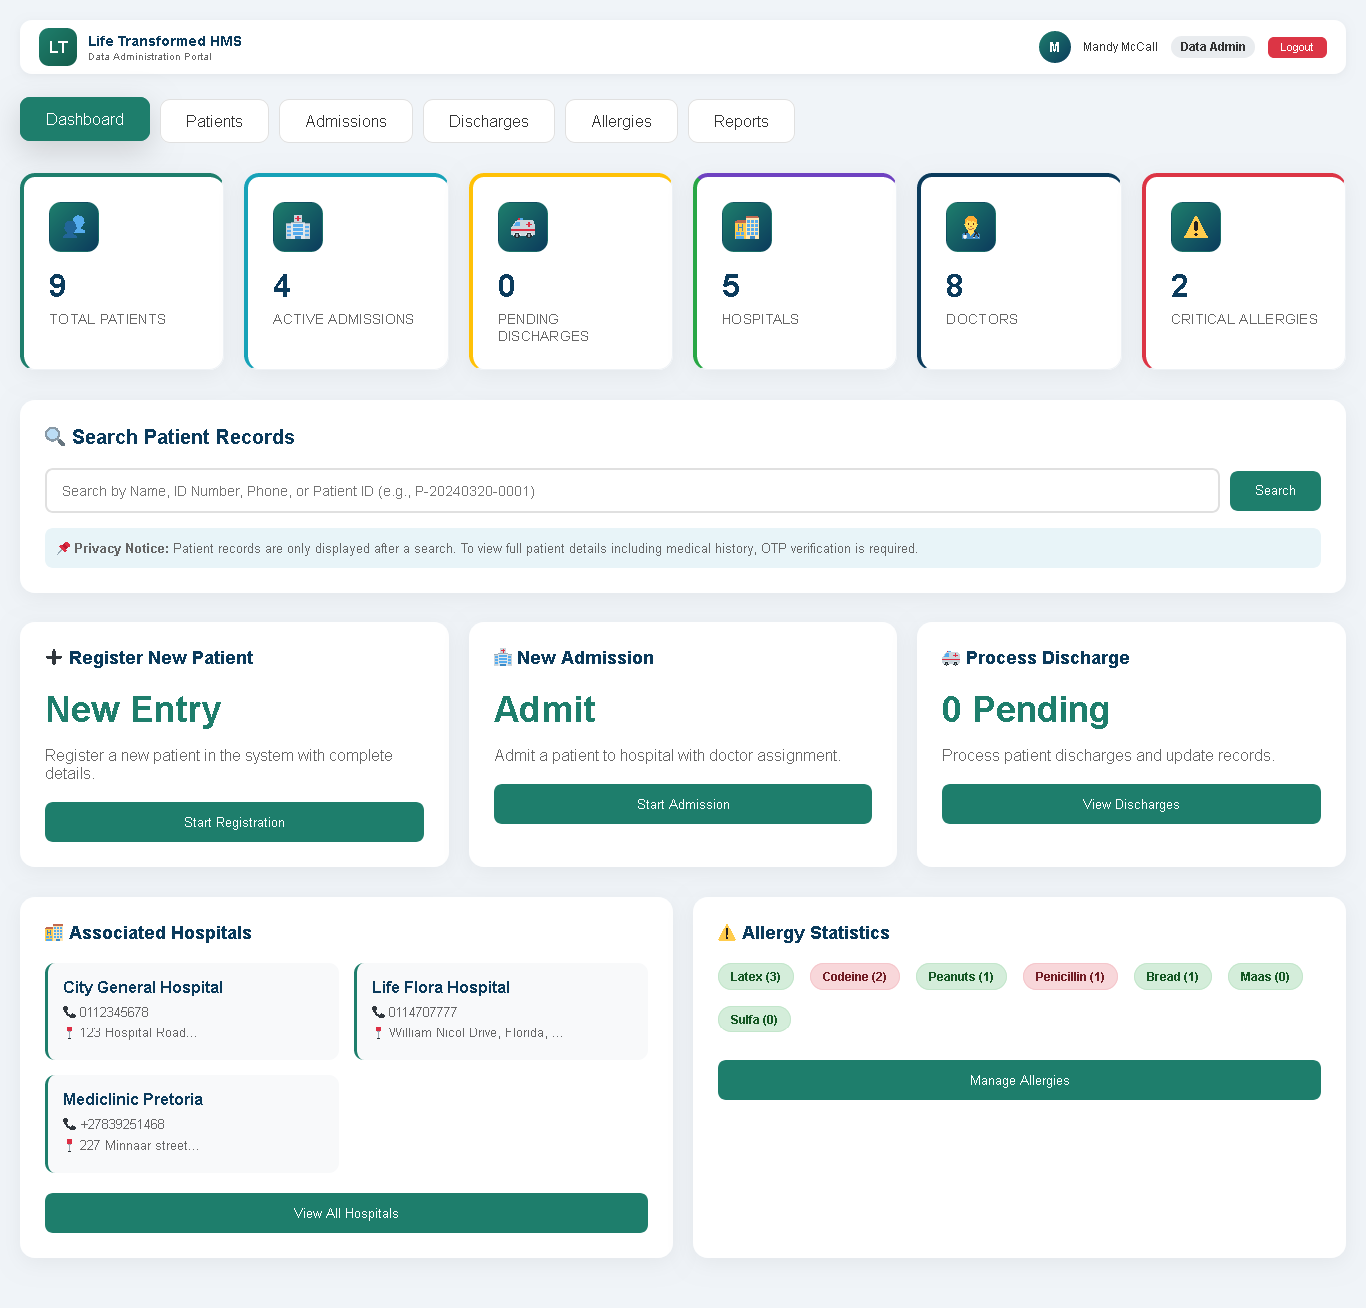Screen dimensions: 1366x1310
Task: Switch to the Patients tab
Action: (x=214, y=121)
